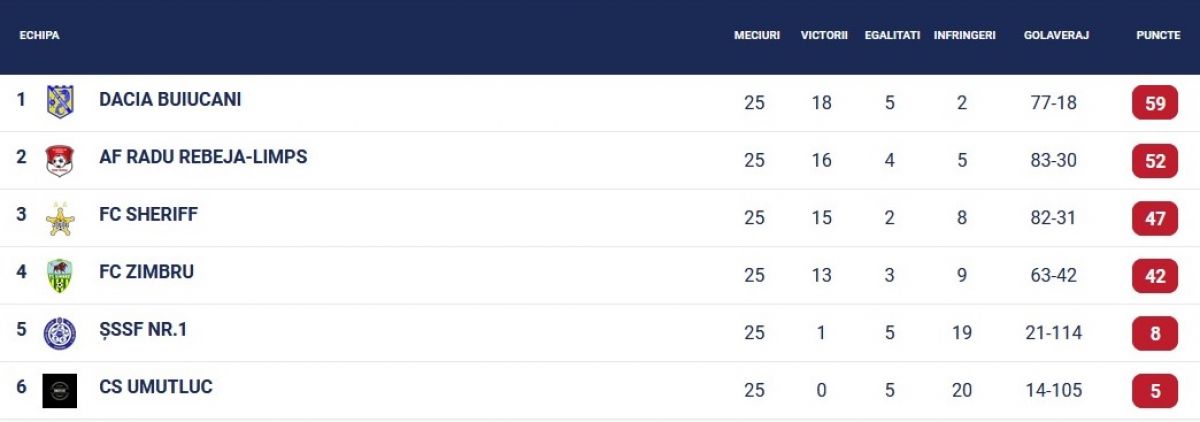The image size is (1200, 422).
Task: Click the VICTORII column header
Action: point(824,35)
